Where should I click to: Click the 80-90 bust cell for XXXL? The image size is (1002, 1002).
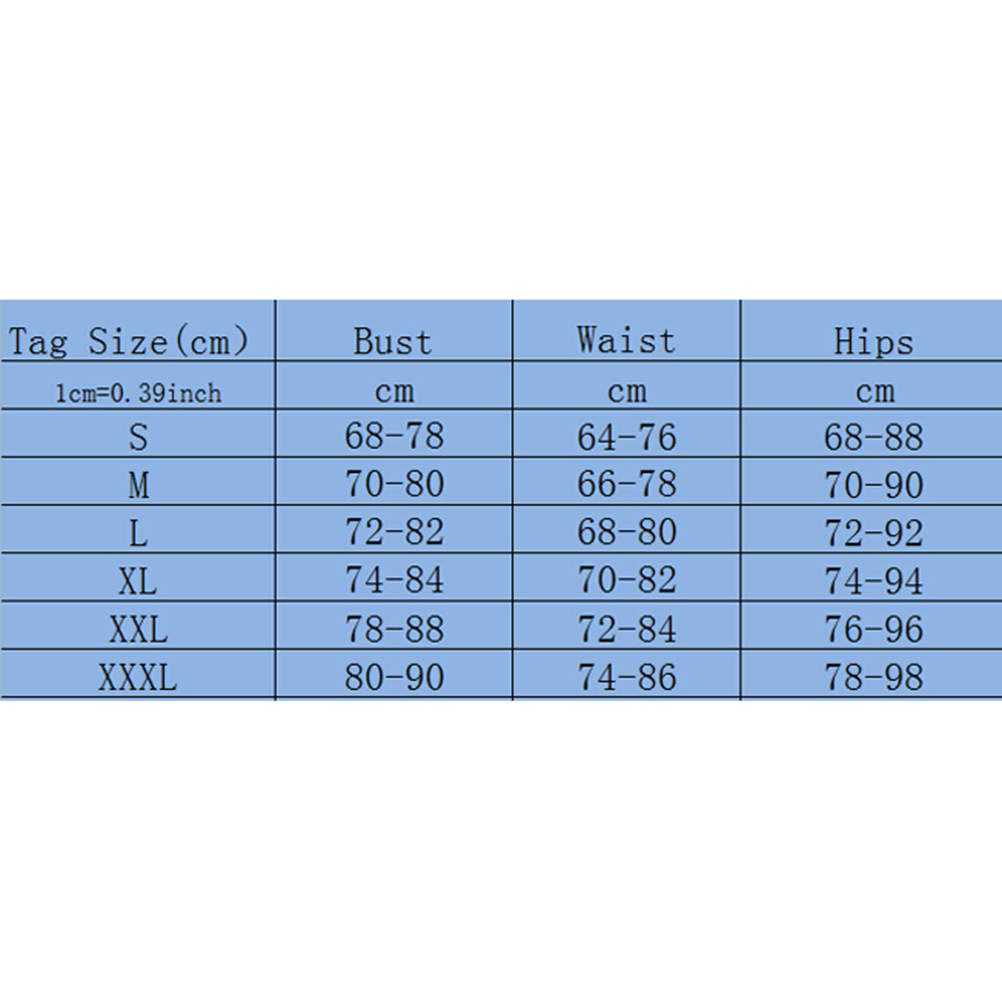[393, 678]
